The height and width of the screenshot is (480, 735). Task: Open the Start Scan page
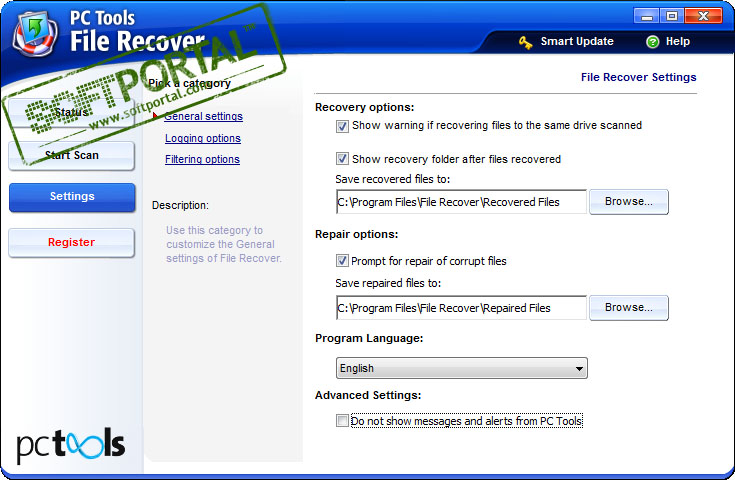pos(72,155)
